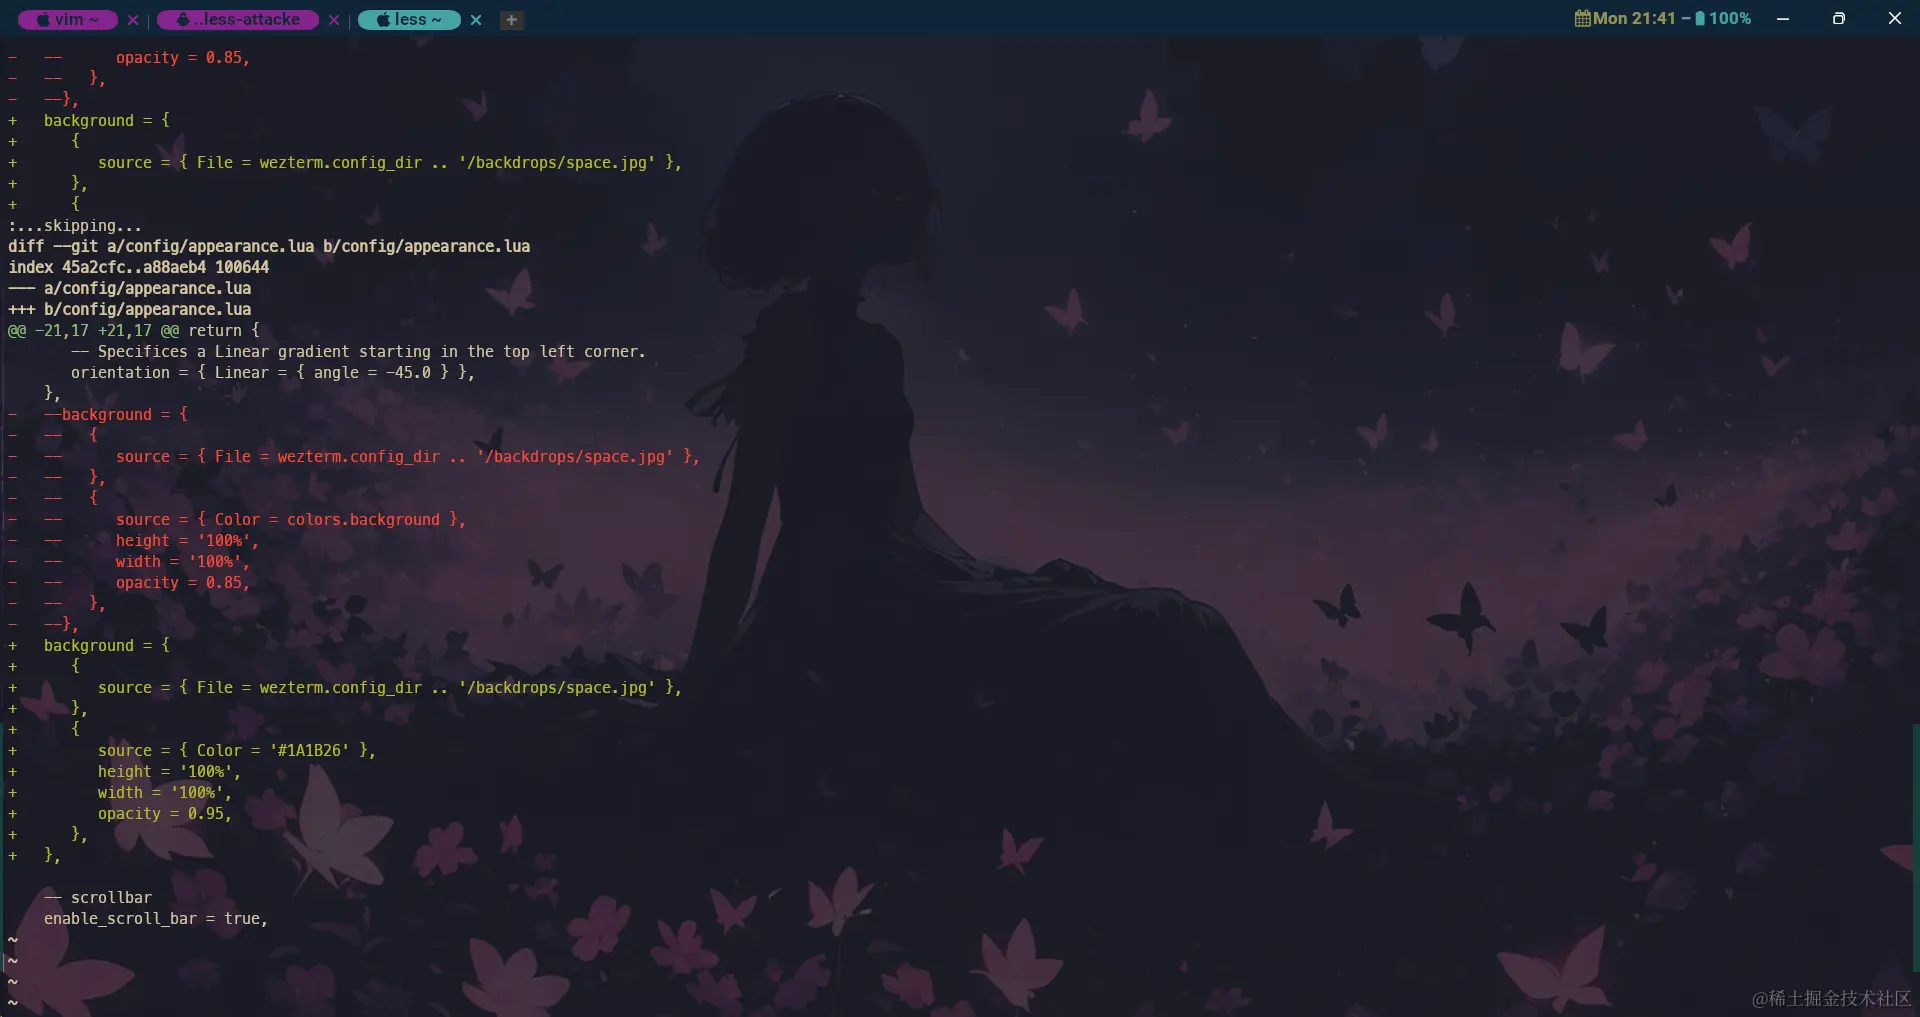Click the diff --git header line

(268, 246)
